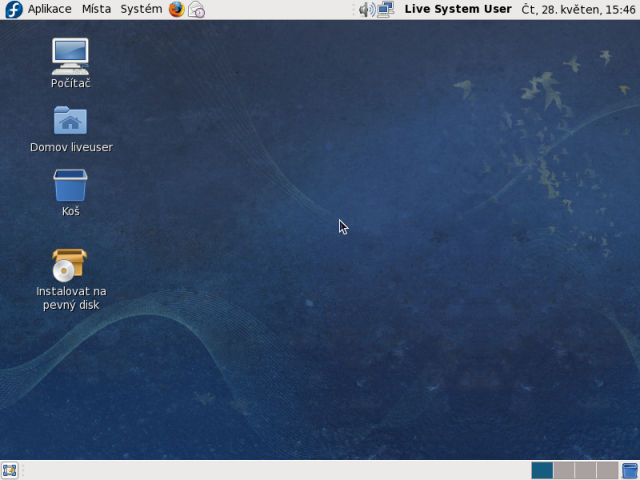Screen dimensions: 640x480
Task: Click Live System User switcher
Action: click(x=458, y=9)
